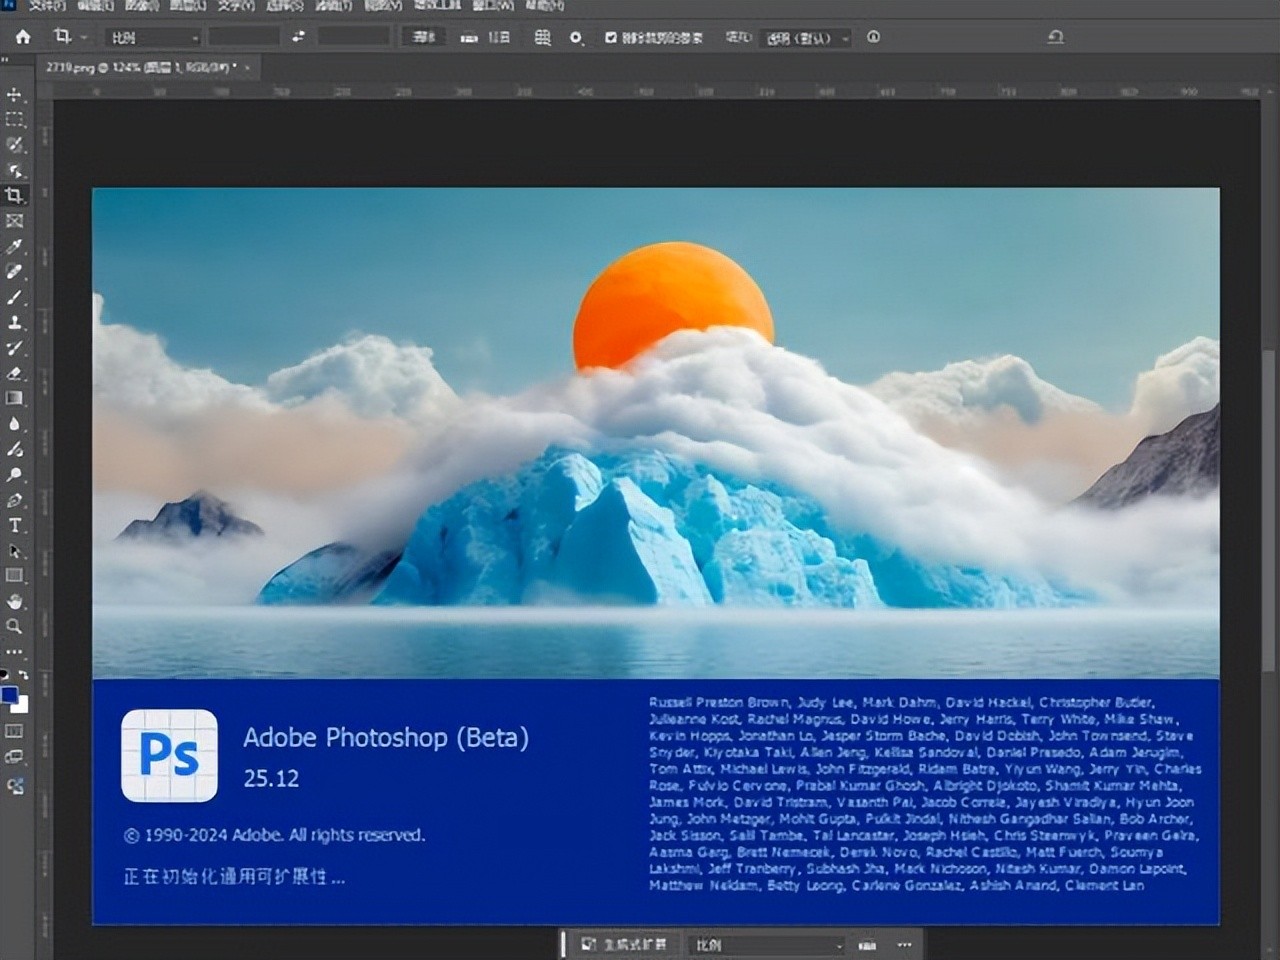Click the Home icon in options bar
Screen dimensions: 1280x960
(x=22, y=37)
